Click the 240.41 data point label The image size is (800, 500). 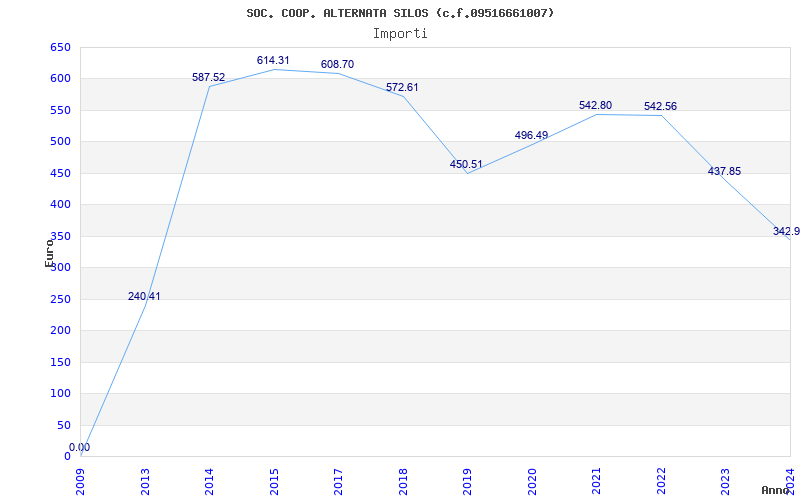pyautogui.click(x=144, y=296)
